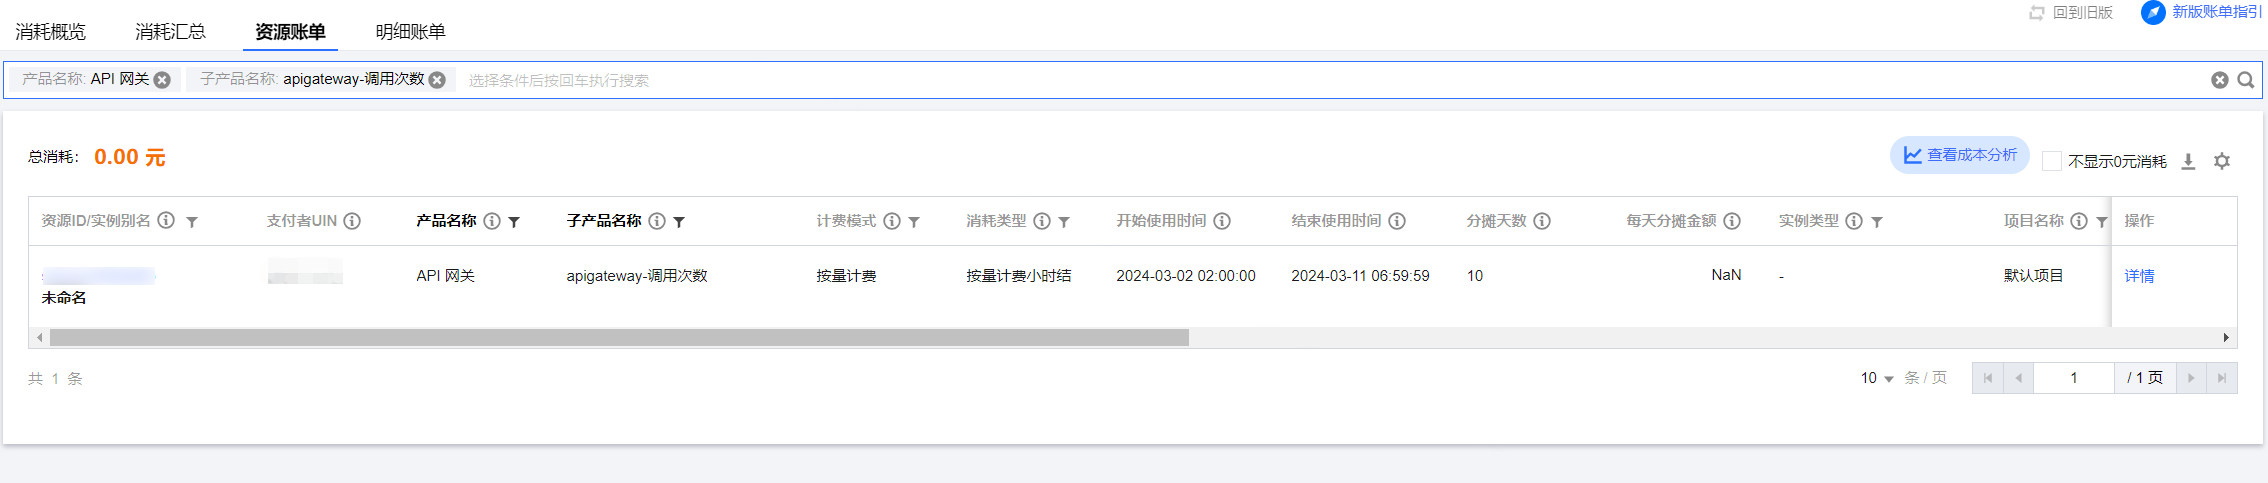Open the 计费模式 column filter
This screenshot has height=483, width=2268.
point(914,222)
